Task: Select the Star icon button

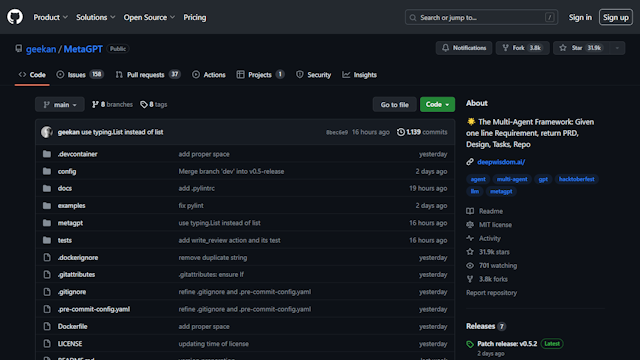Action: coord(563,48)
